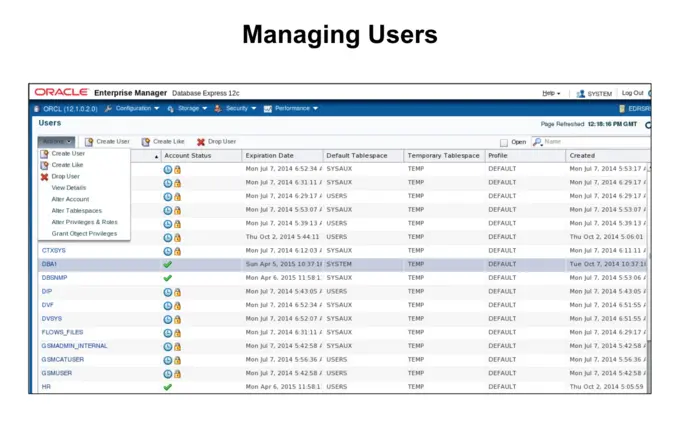Click the green check status icon for DBSNMP
This screenshot has height=424, width=700.
tap(167, 278)
